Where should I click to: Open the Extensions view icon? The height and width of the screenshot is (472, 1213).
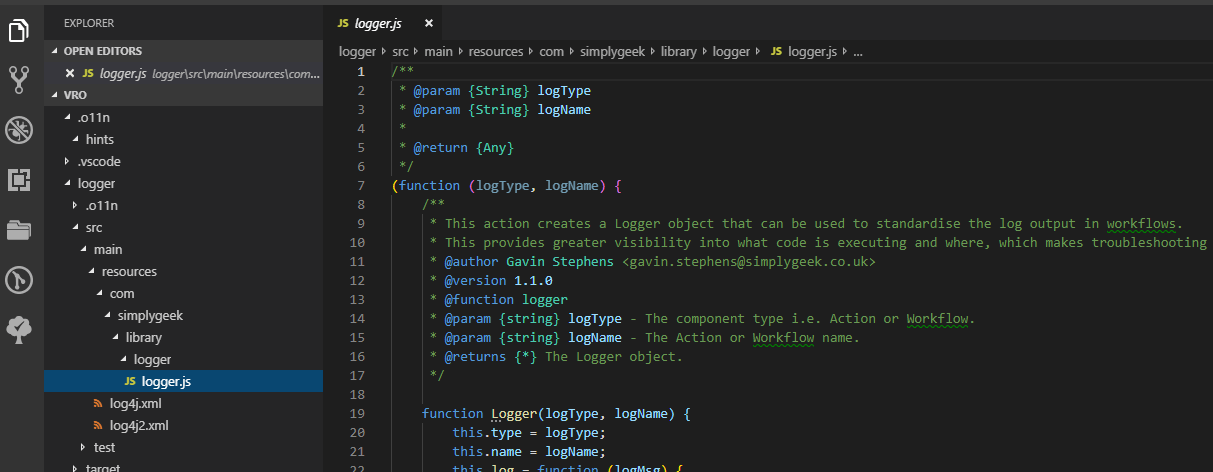(19, 180)
